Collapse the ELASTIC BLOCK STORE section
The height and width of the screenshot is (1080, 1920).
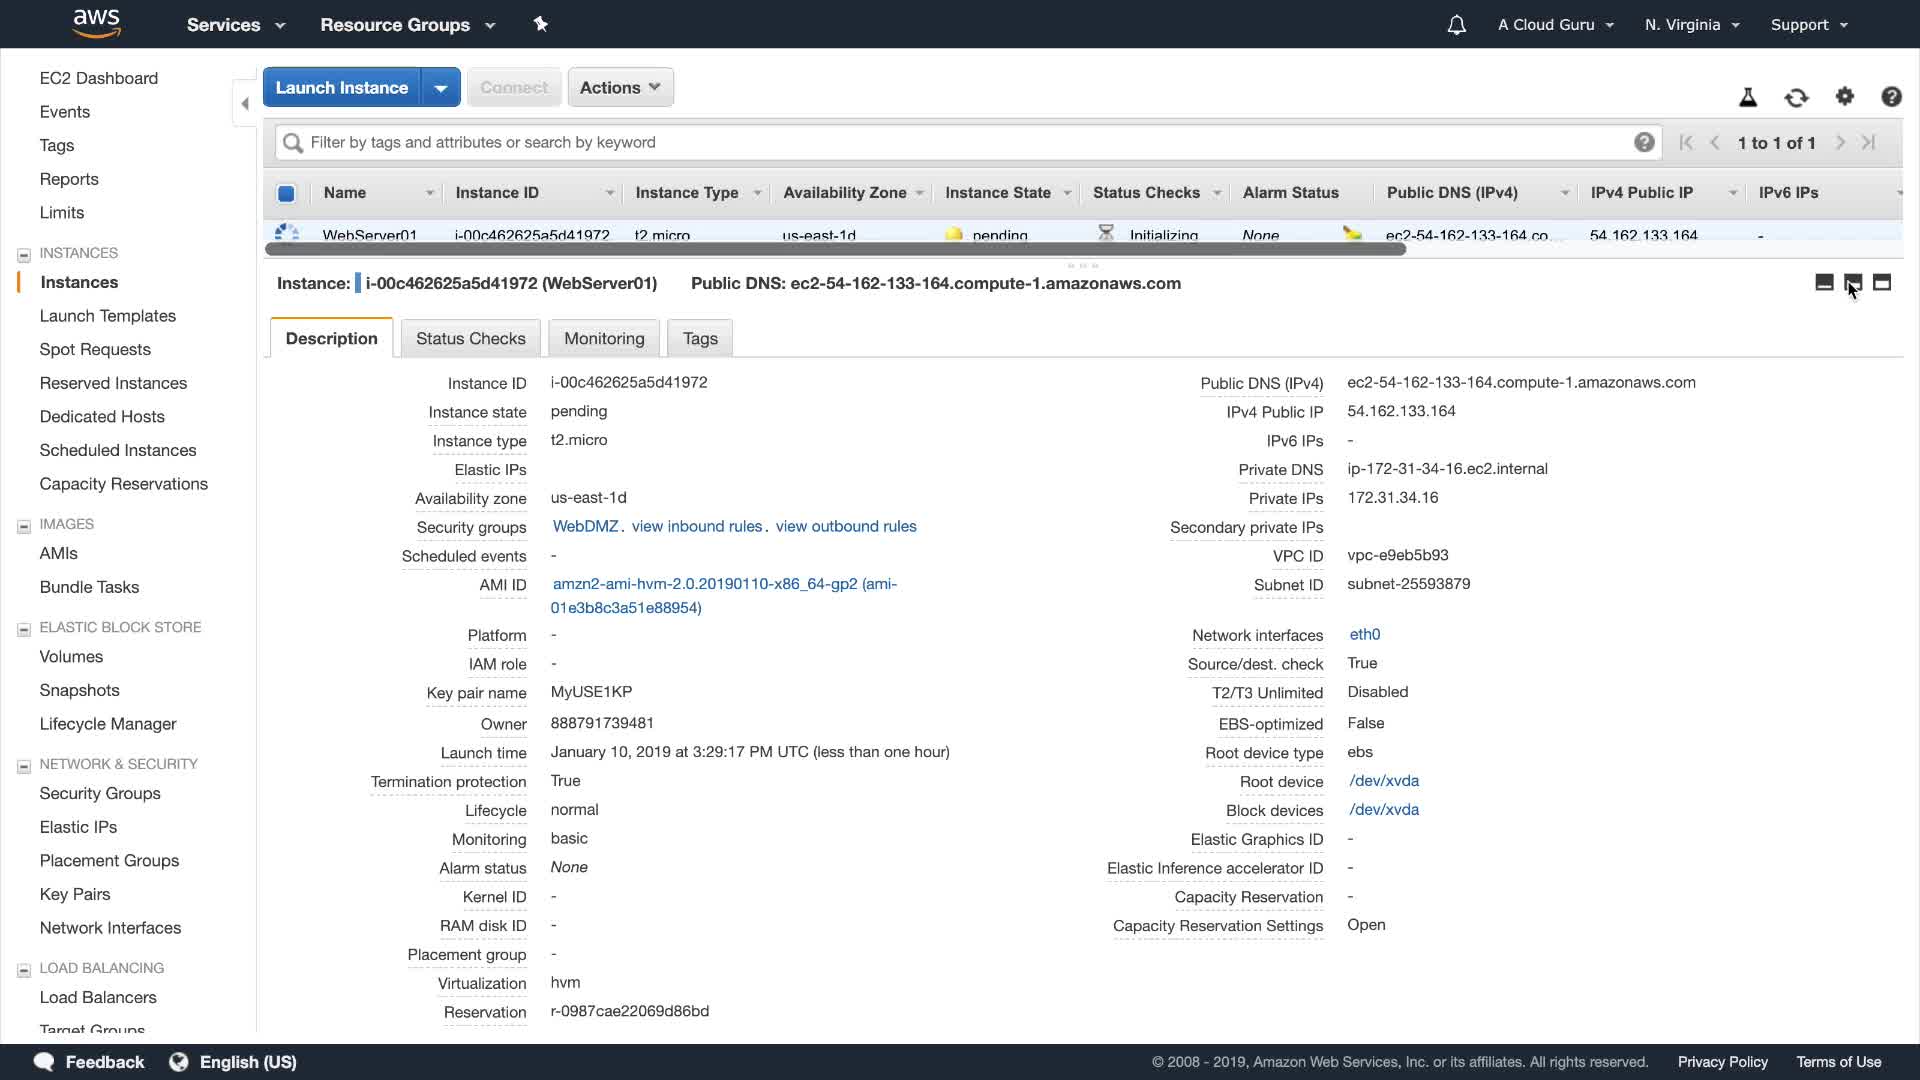[x=24, y=629]
